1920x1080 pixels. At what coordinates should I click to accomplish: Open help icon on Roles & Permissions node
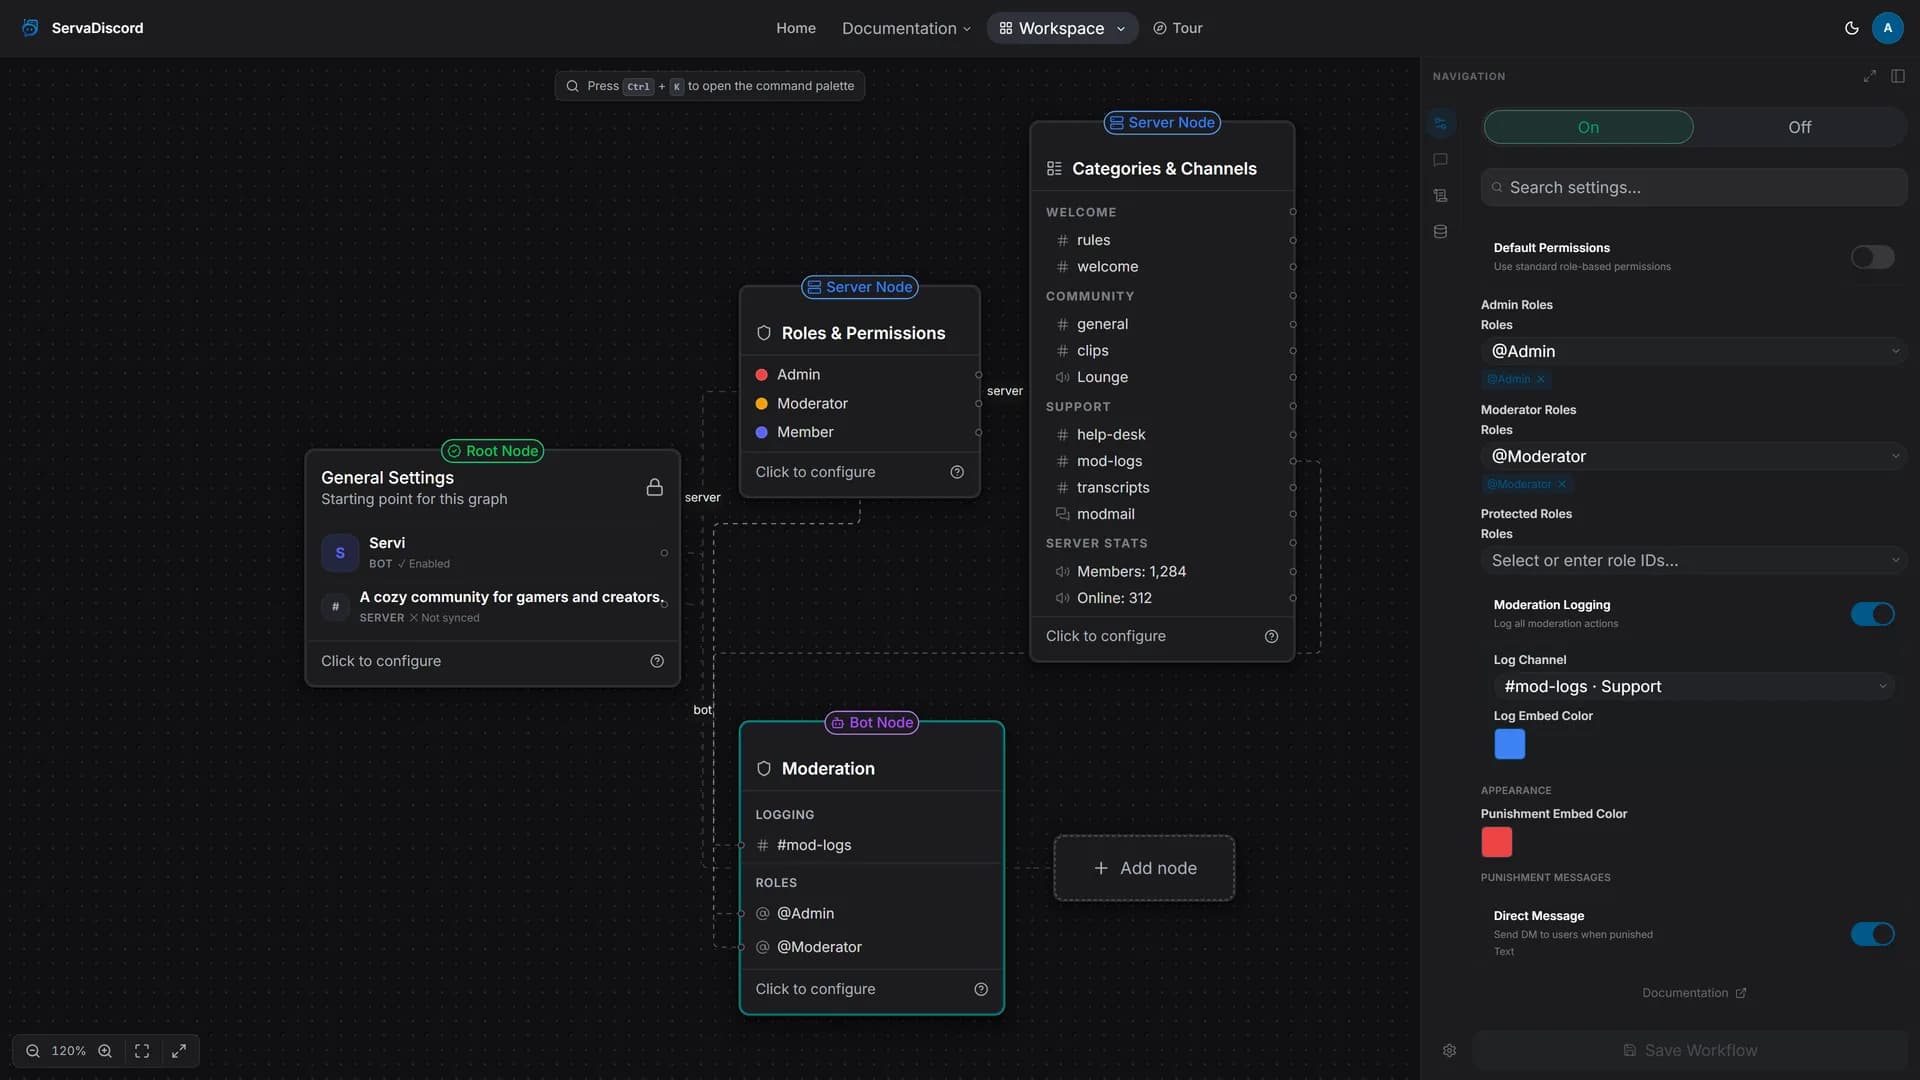(957, 472)
